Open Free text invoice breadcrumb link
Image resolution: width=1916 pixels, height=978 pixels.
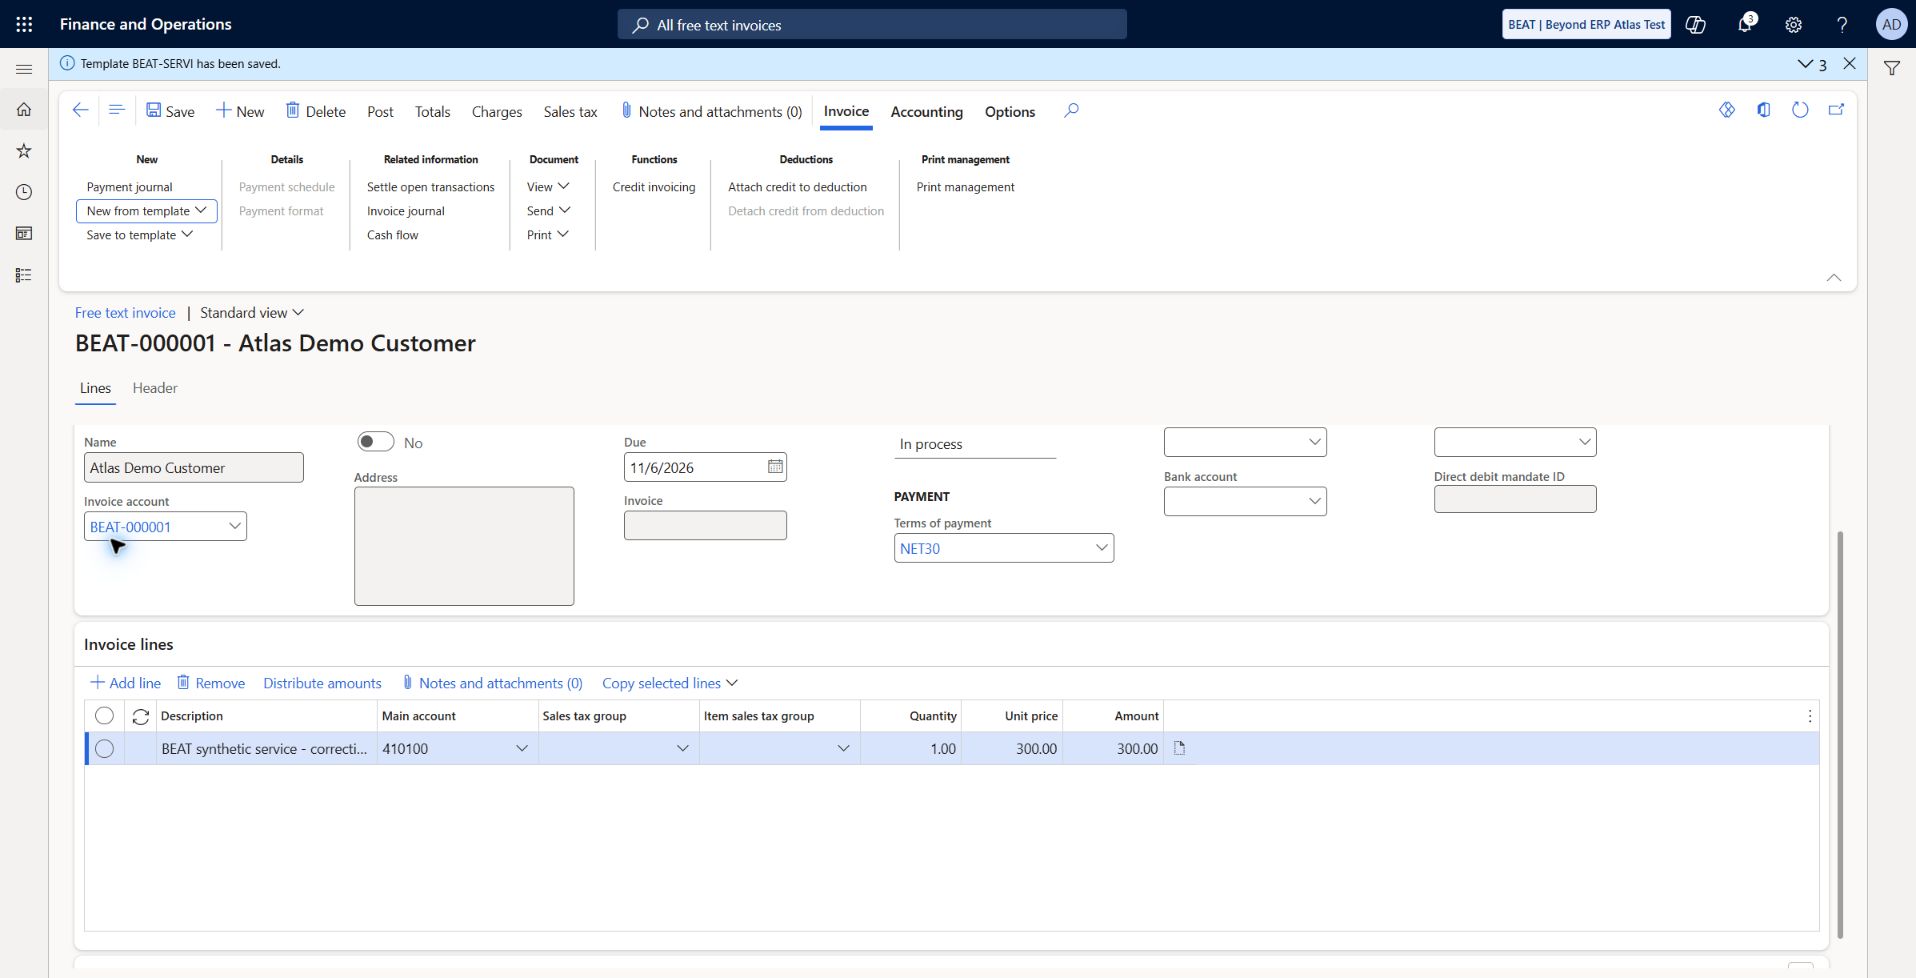125,313
